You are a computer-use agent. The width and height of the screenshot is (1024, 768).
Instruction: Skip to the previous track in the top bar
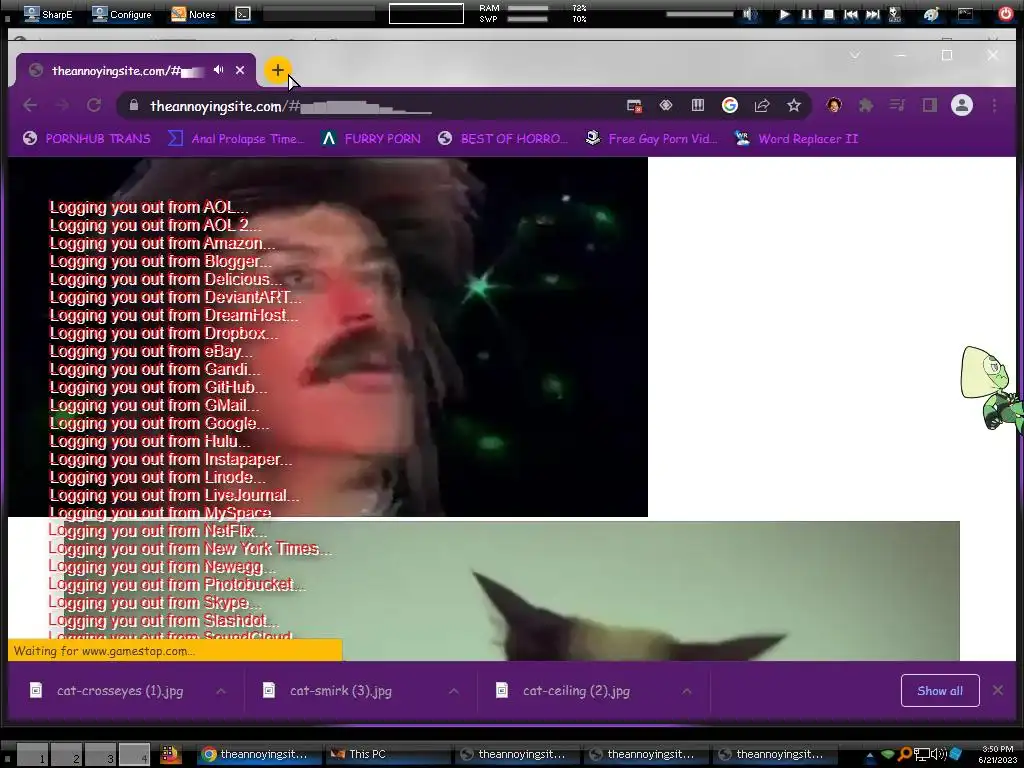click(851, 14)
